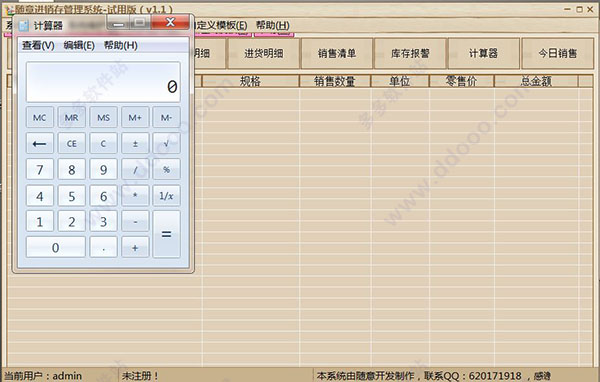Open the 查看(V) menu in calculator
This screenshot has height=382, width=600.
[x=38, y=46]
